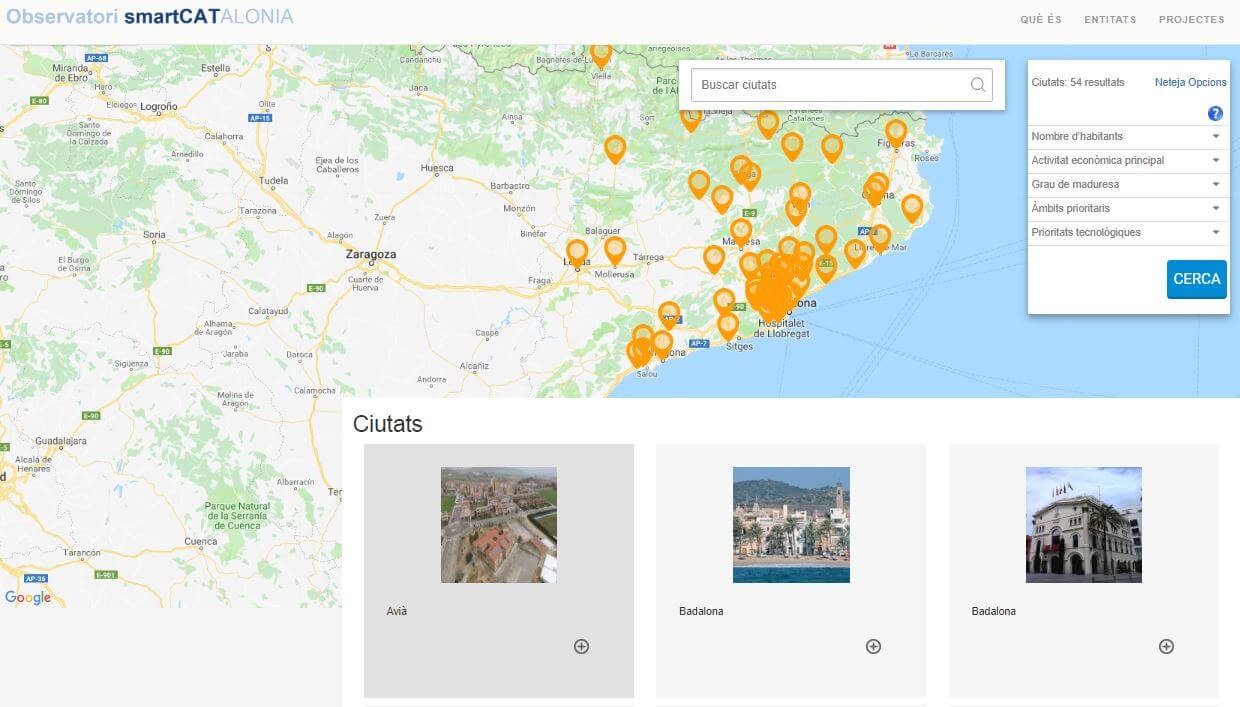
Task: Click the orange map pin near Lleida
Action: [577, 251]
